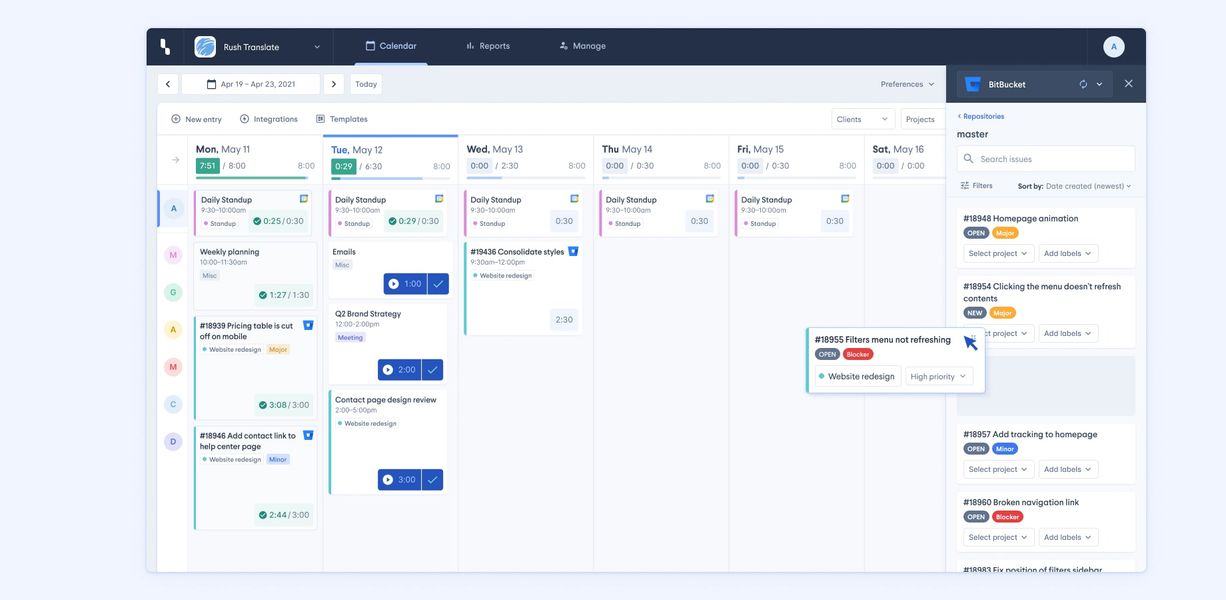
Task: Click the calendar icon on Wednesday's Daily Standup
Action: pyautogui.click(x=575, y=199)
